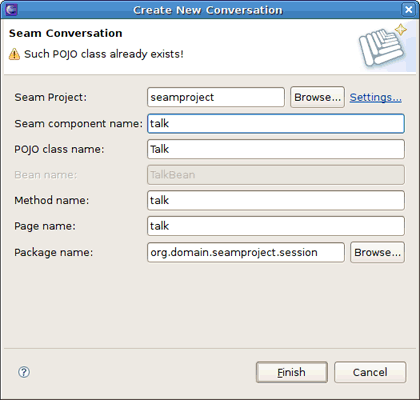Browse for a Seam project
The image size is (420, 400).
317,97
